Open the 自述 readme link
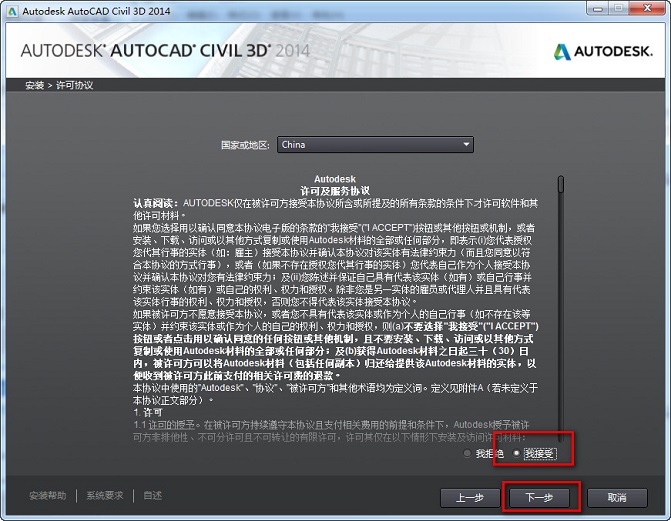671x521 pixels. tap(152, 496)
